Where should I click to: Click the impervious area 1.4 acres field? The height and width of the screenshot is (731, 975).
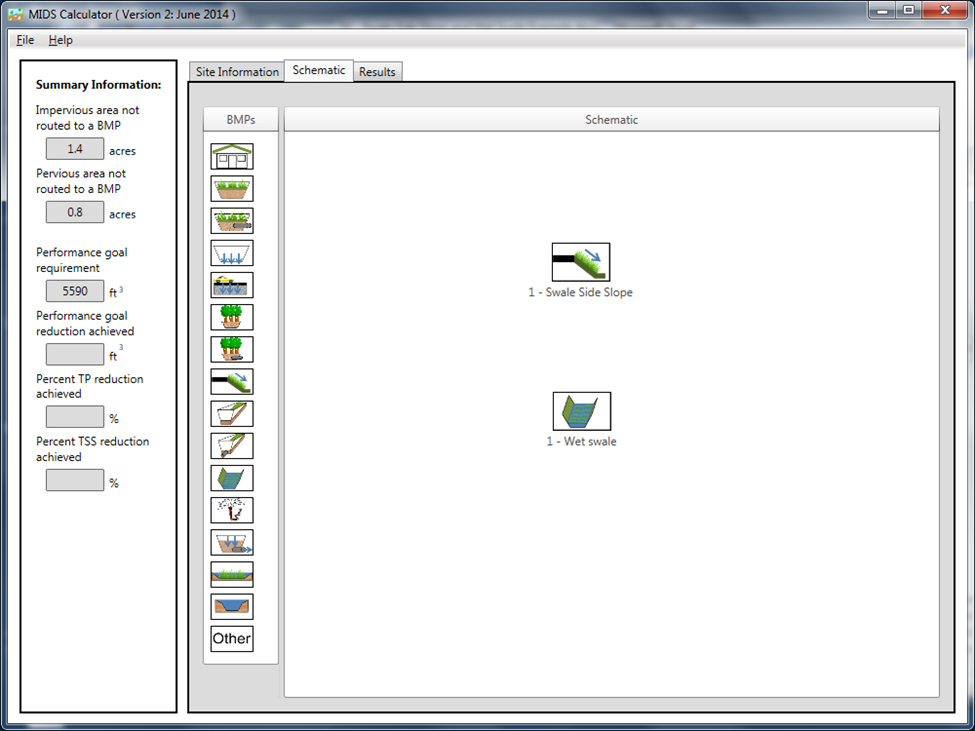click(x=75, y=149)
